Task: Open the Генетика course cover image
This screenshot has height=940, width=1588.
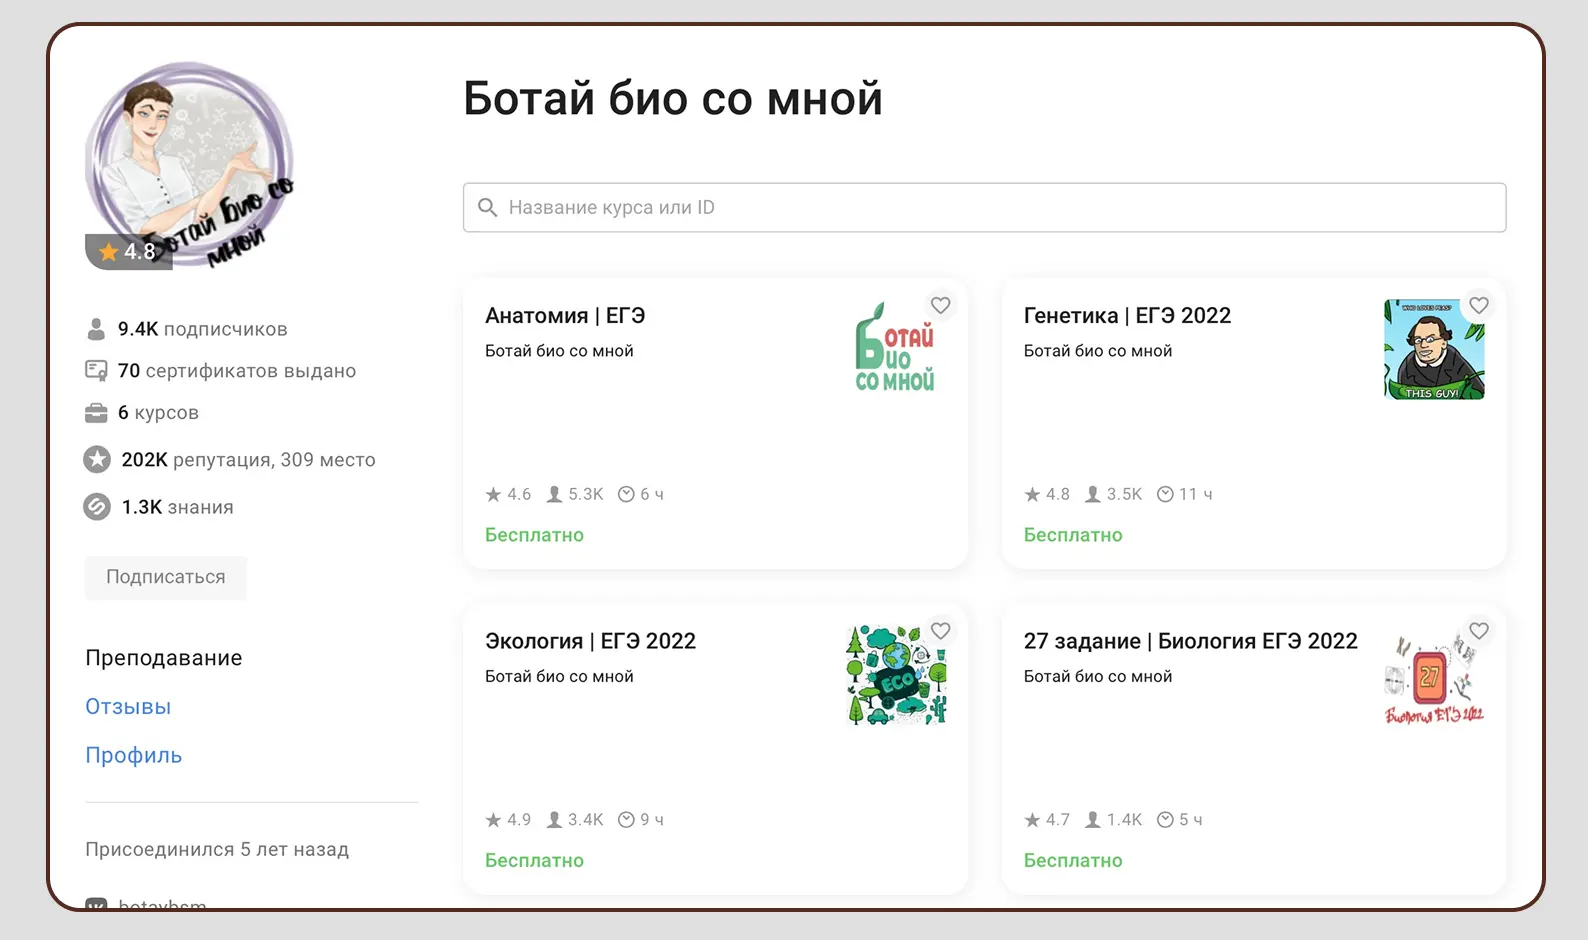Action: click(1433, 350)
